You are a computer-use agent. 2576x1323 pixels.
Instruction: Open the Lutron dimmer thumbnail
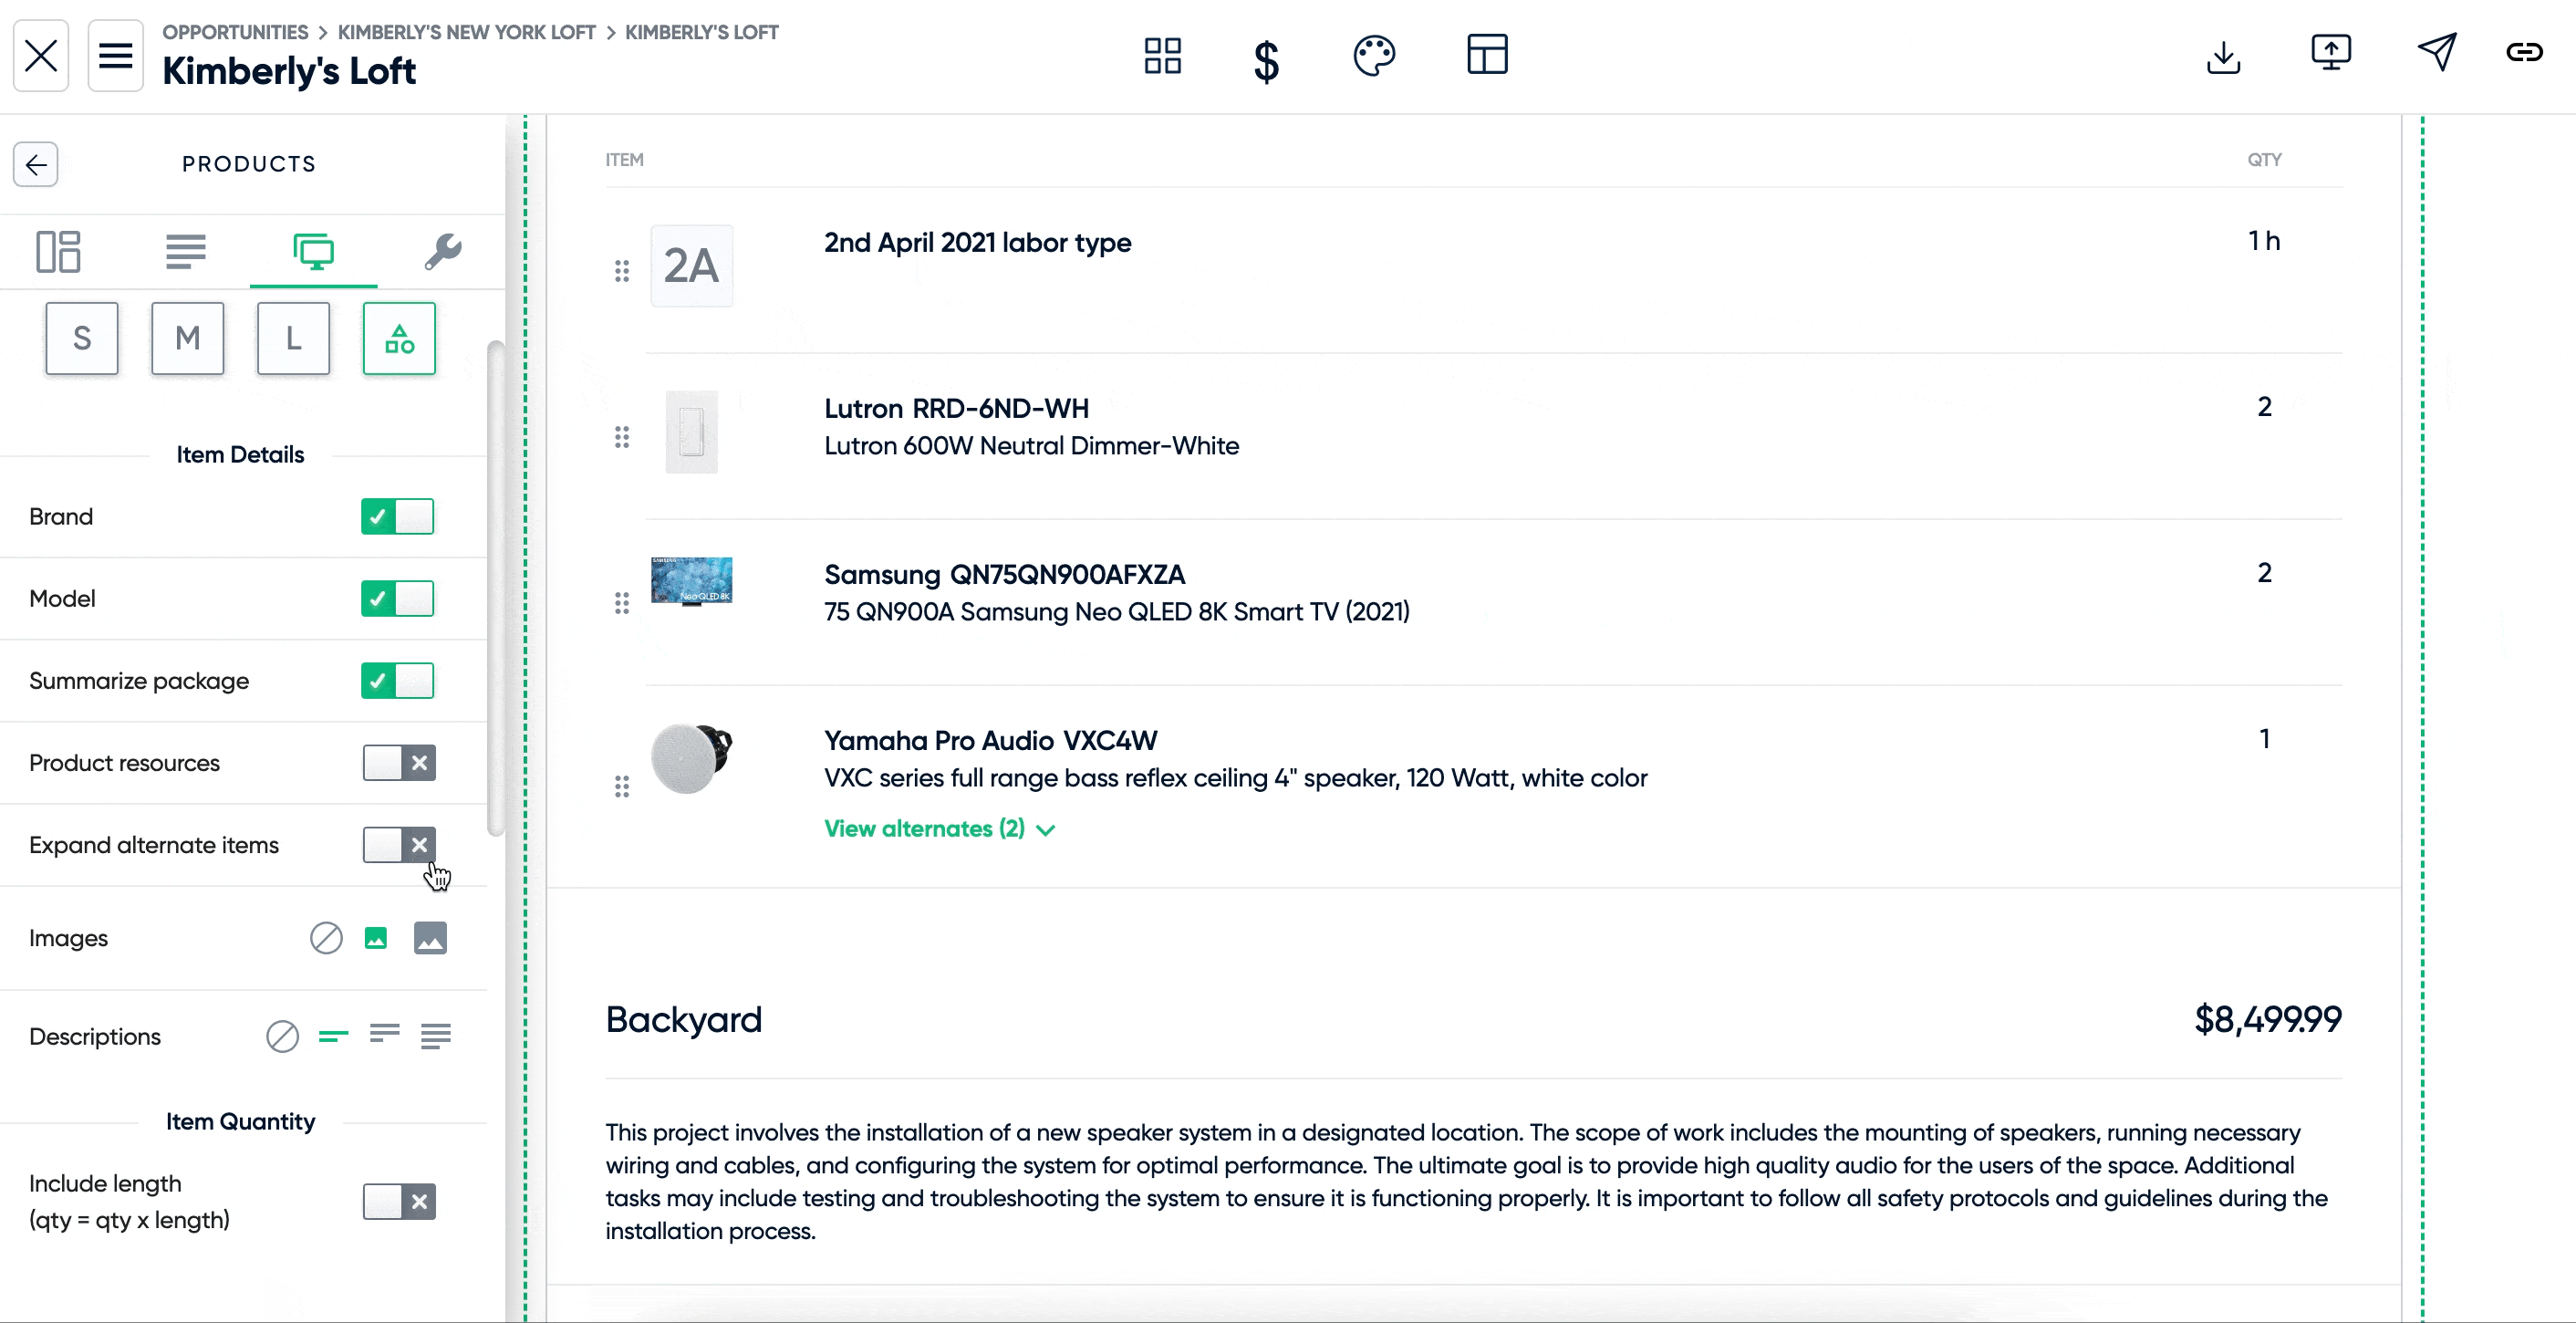tap(691, 431)
